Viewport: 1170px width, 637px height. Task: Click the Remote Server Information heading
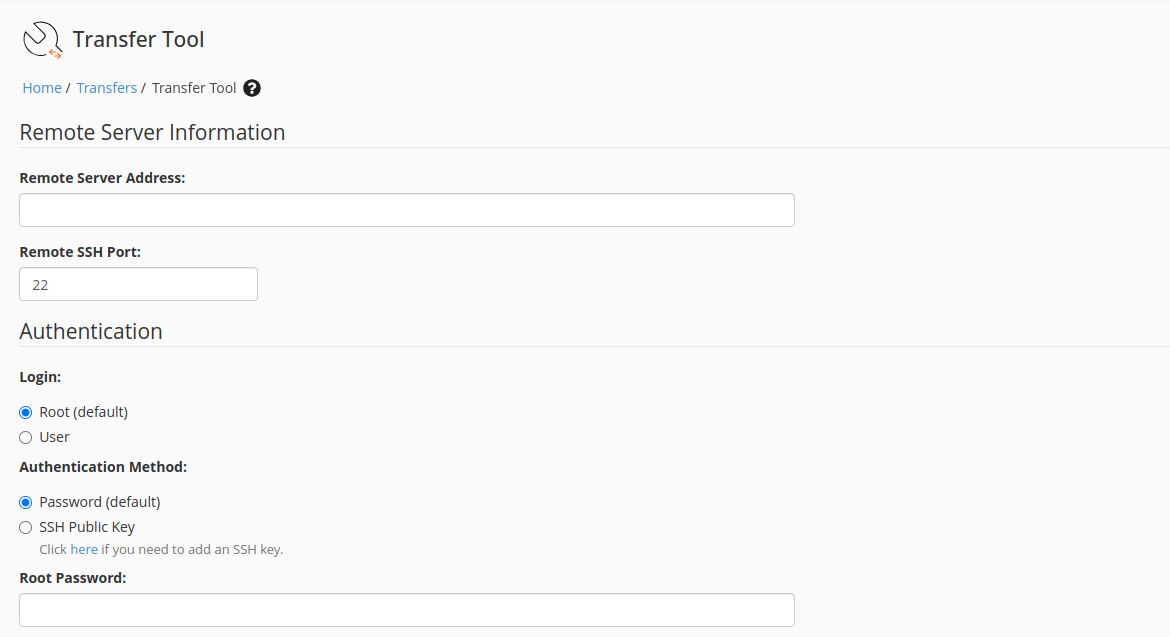pos(152,132)
